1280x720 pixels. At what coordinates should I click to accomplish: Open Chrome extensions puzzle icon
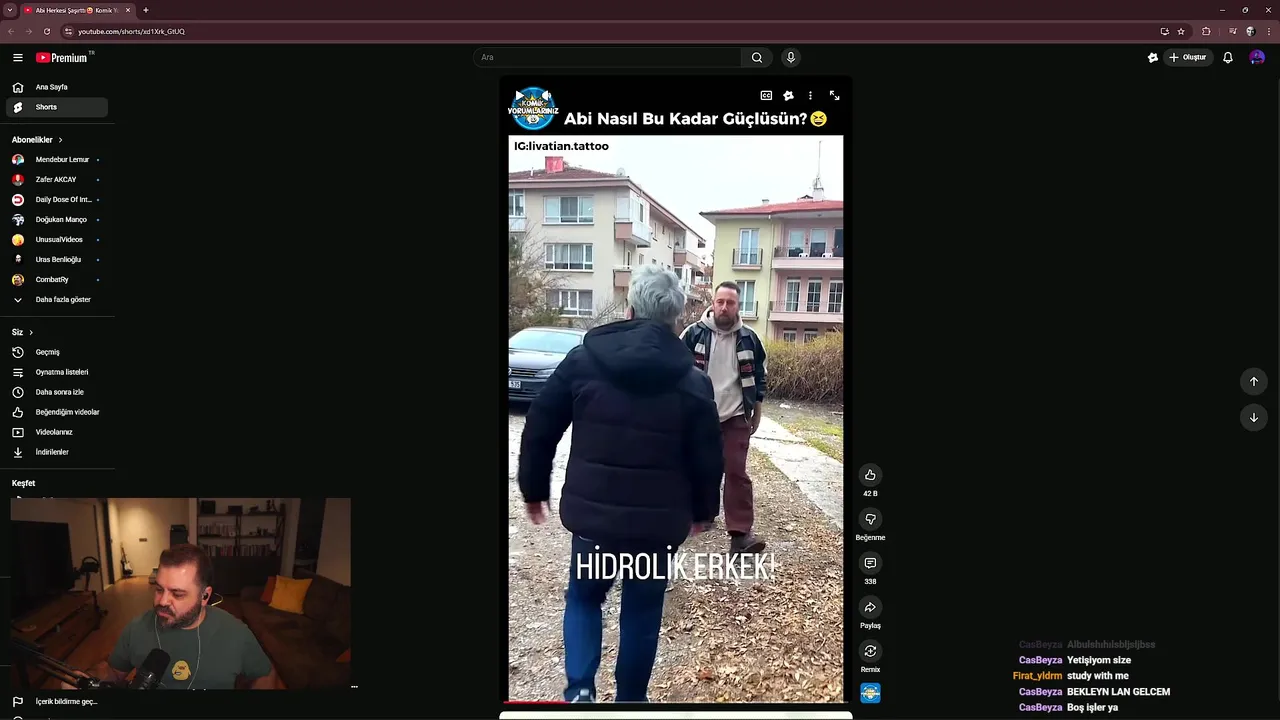point(1206,31)
